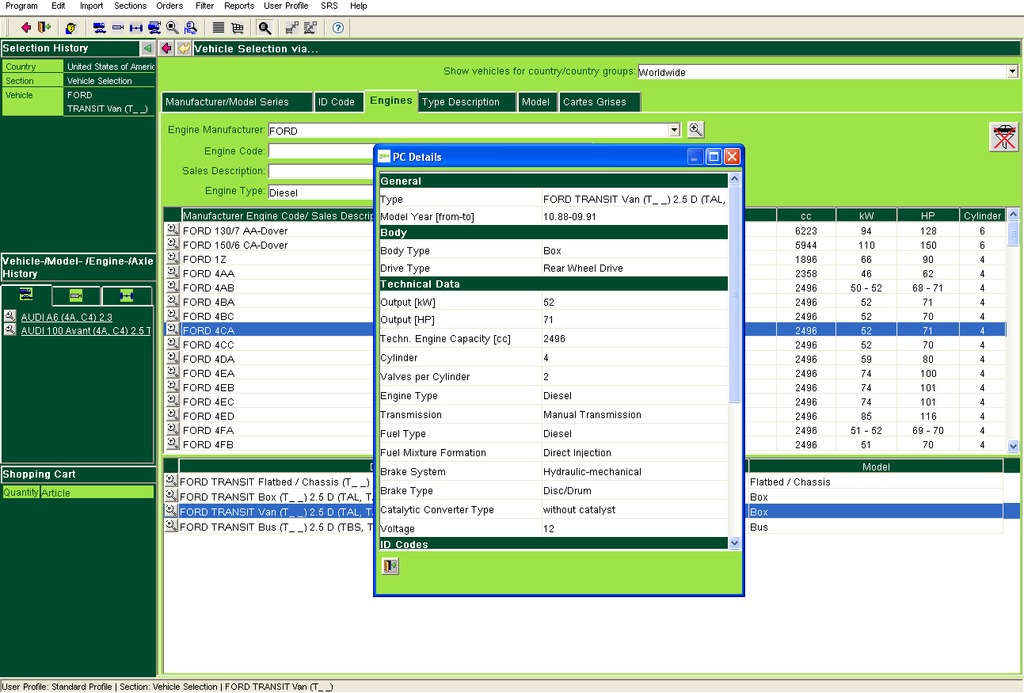Switch to the Type Description tab
Image resolution: width=1024 pixels, height=693 pixels.
pyautogui.click(x=466, y=102)
